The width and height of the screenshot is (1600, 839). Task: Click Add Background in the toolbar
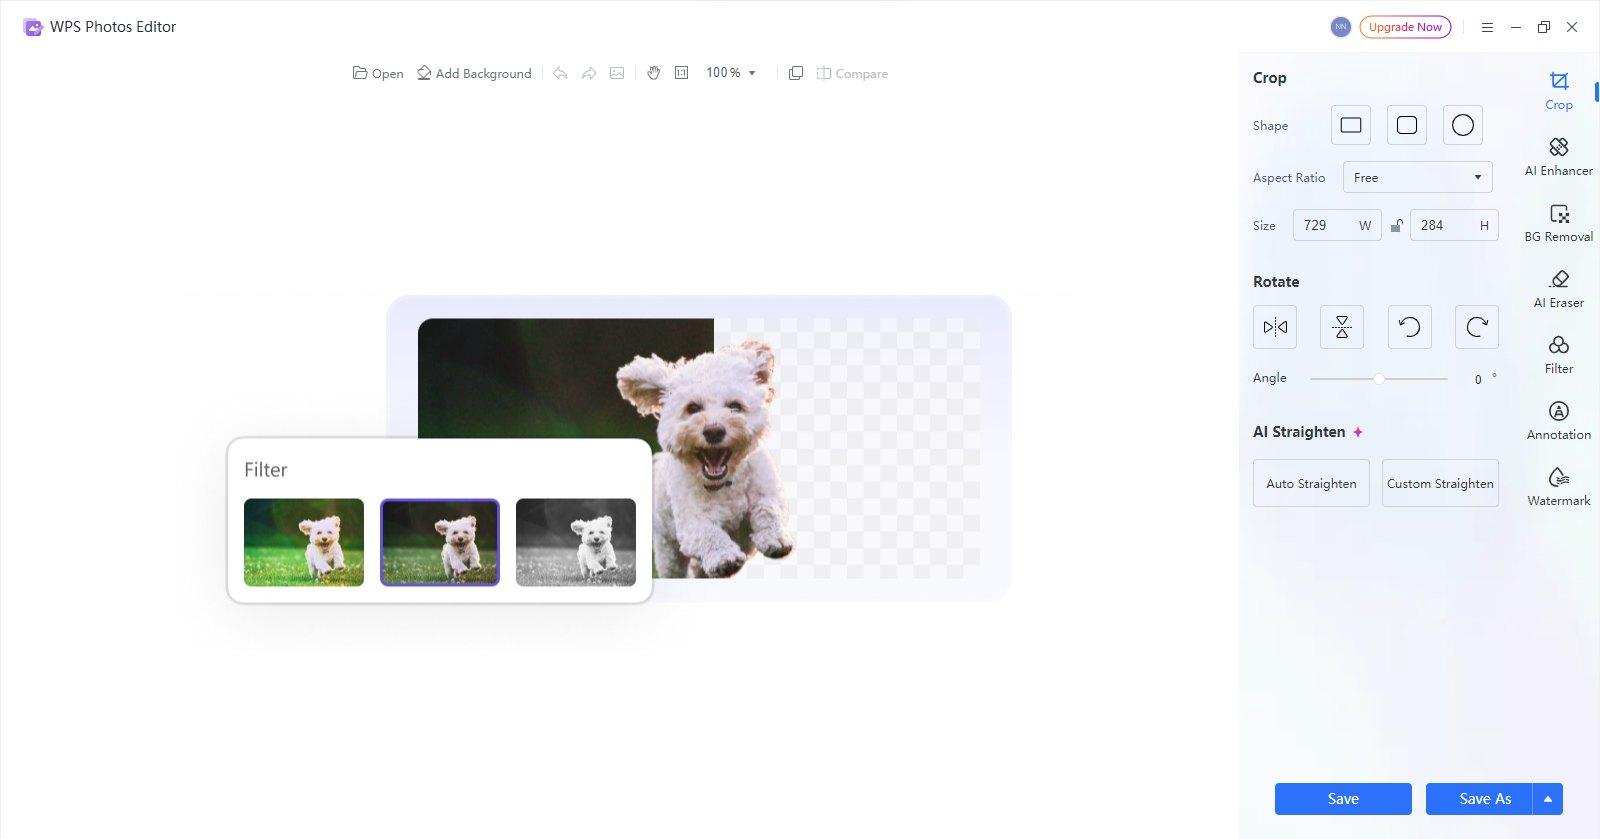pyautogui.click(x=474, y=73)
